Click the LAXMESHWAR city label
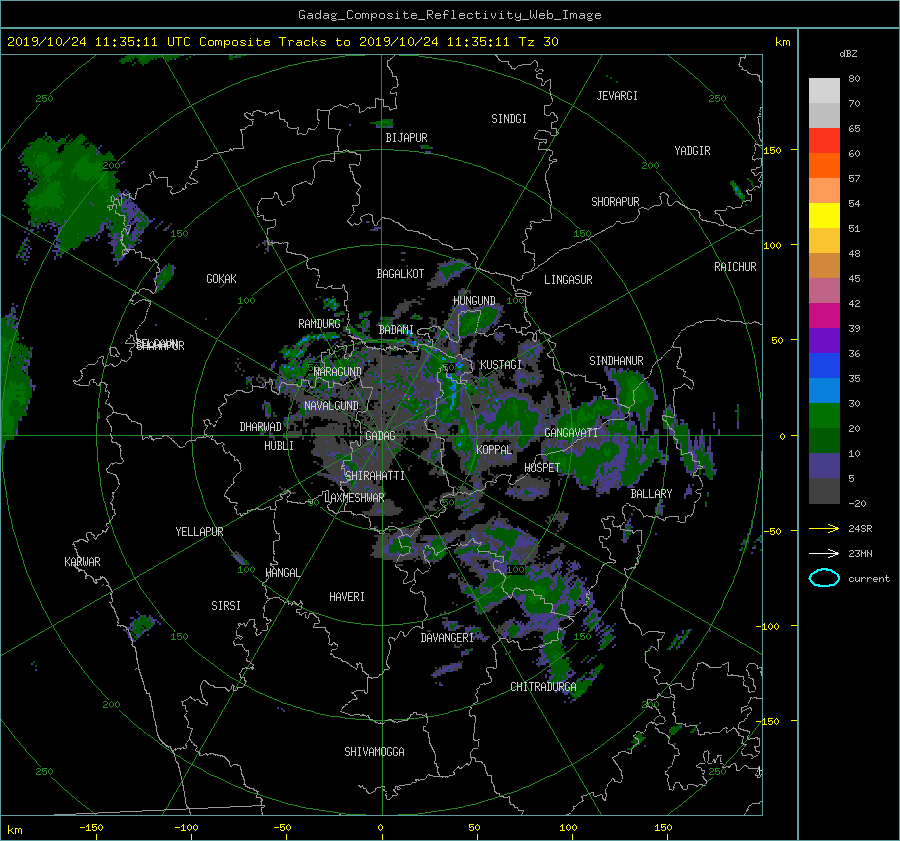The image size is (900, 841). point(354,498)
